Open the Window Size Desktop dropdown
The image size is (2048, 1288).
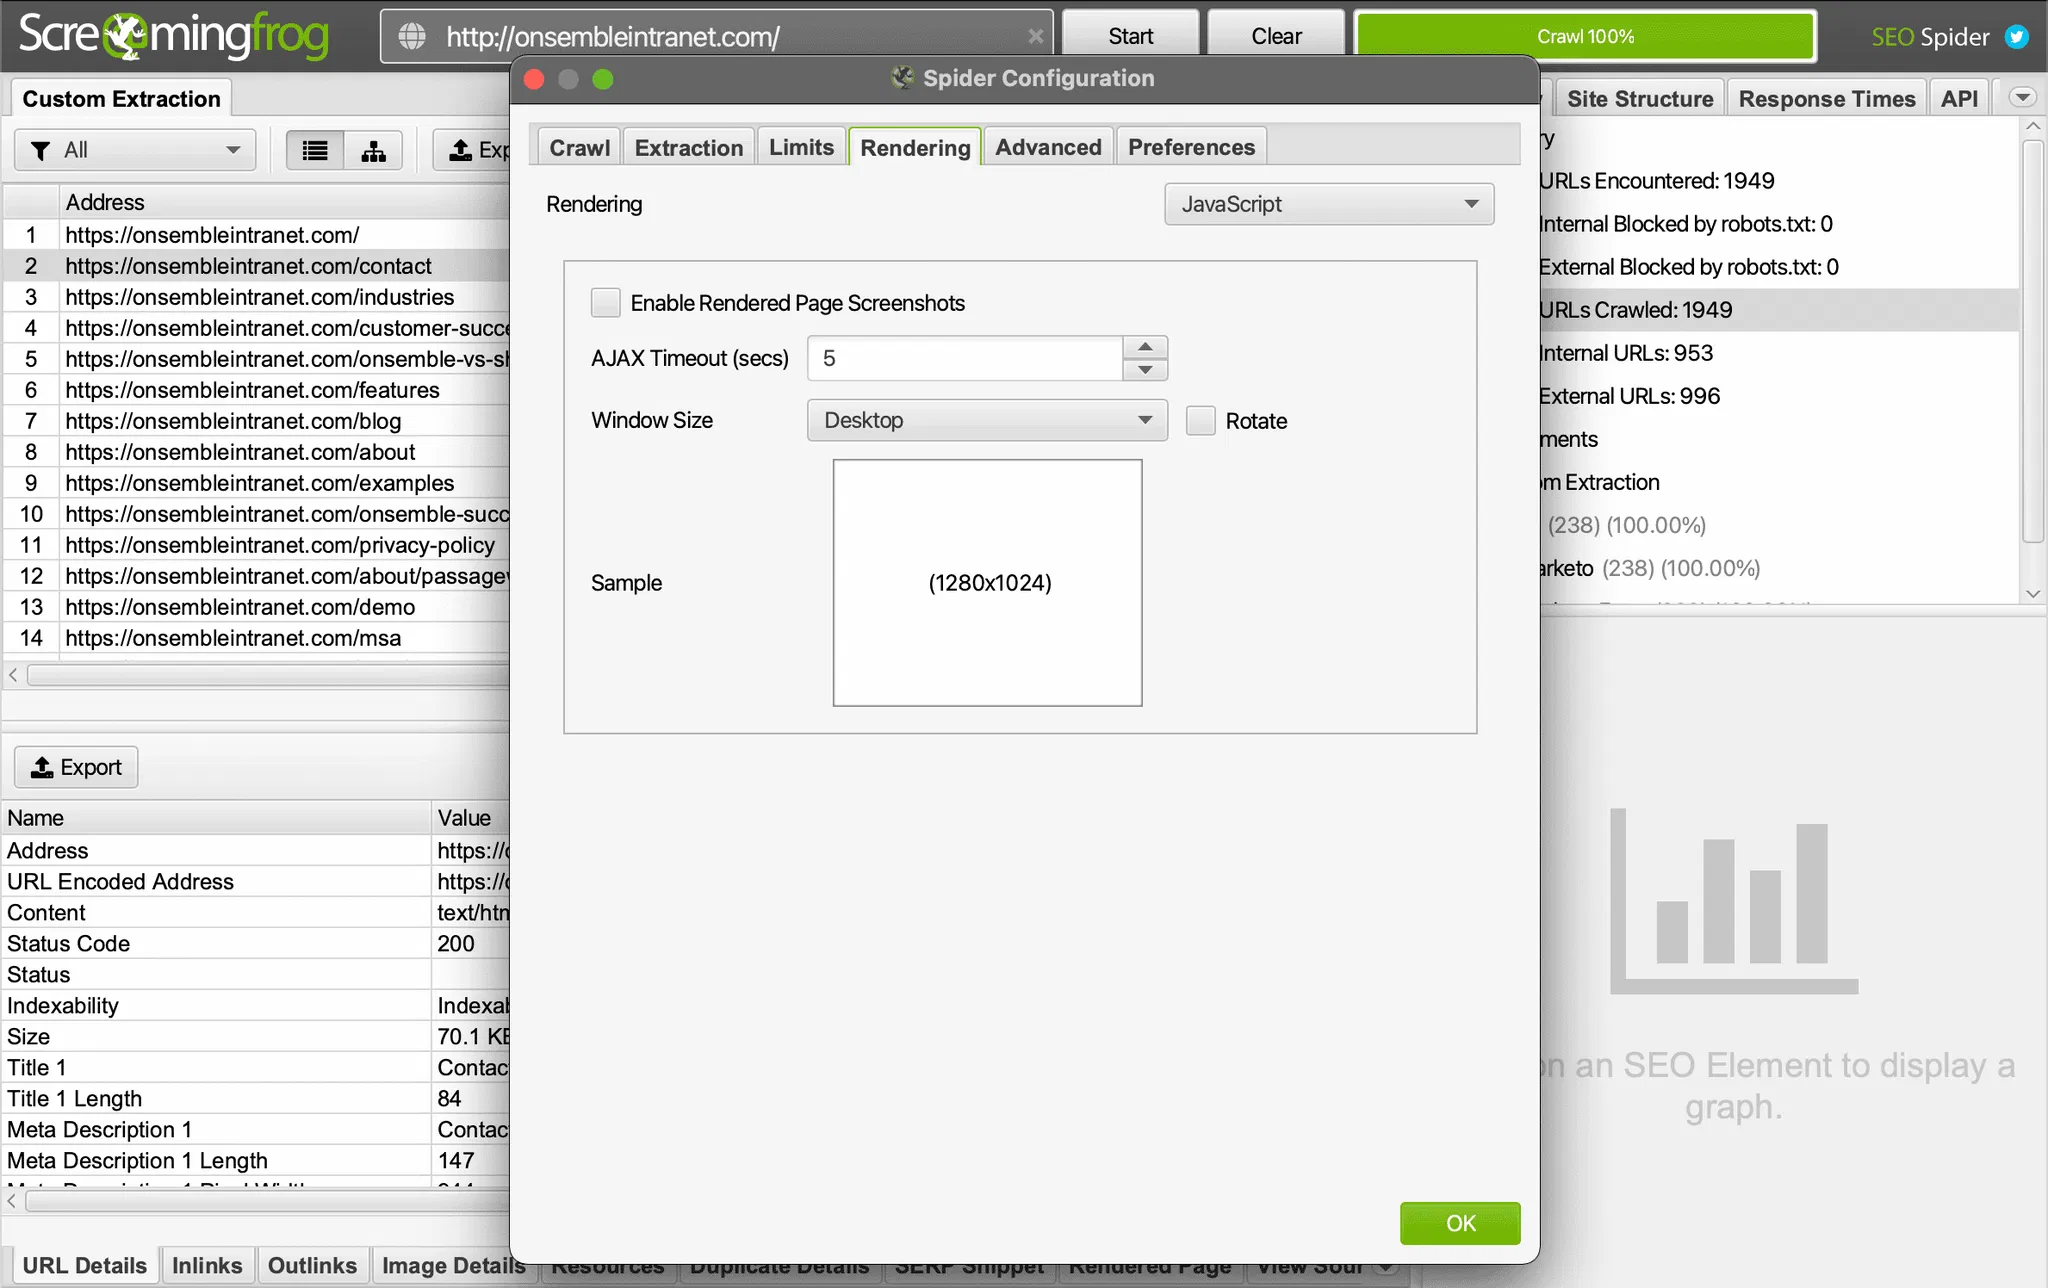tap(987, 421)
